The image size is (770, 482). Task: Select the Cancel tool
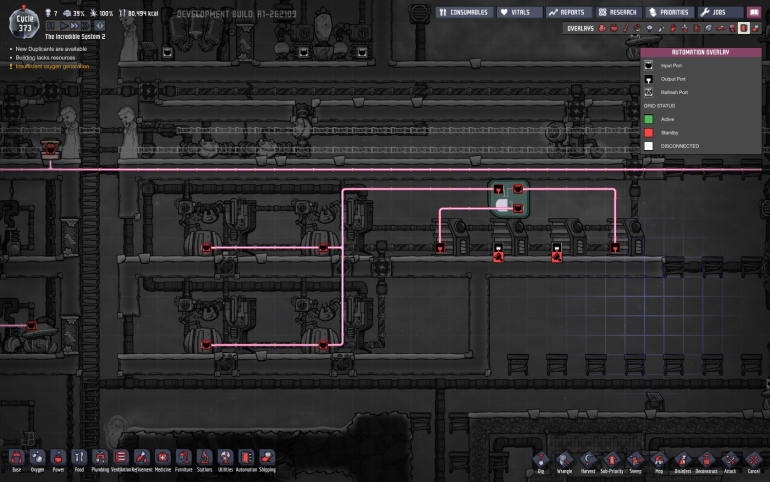754,460
